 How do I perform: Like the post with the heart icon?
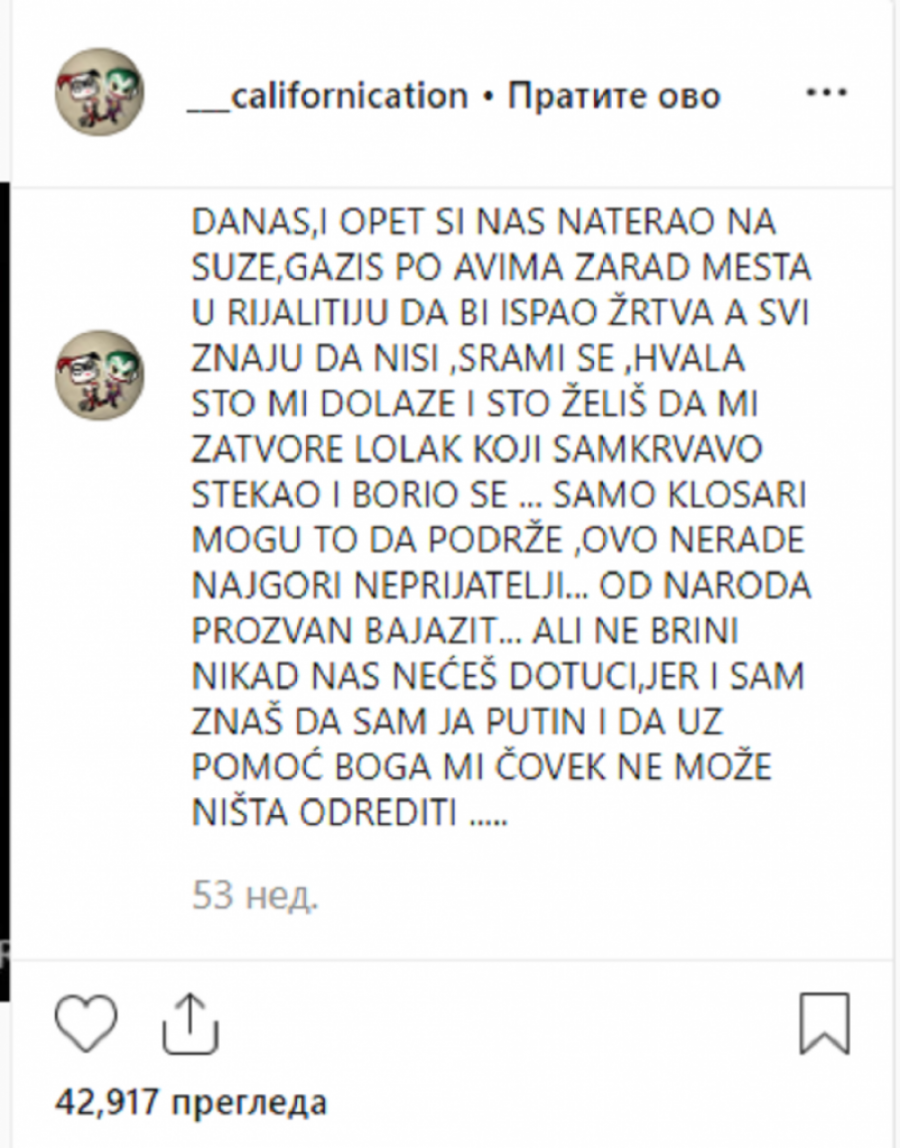point(86,1022)
